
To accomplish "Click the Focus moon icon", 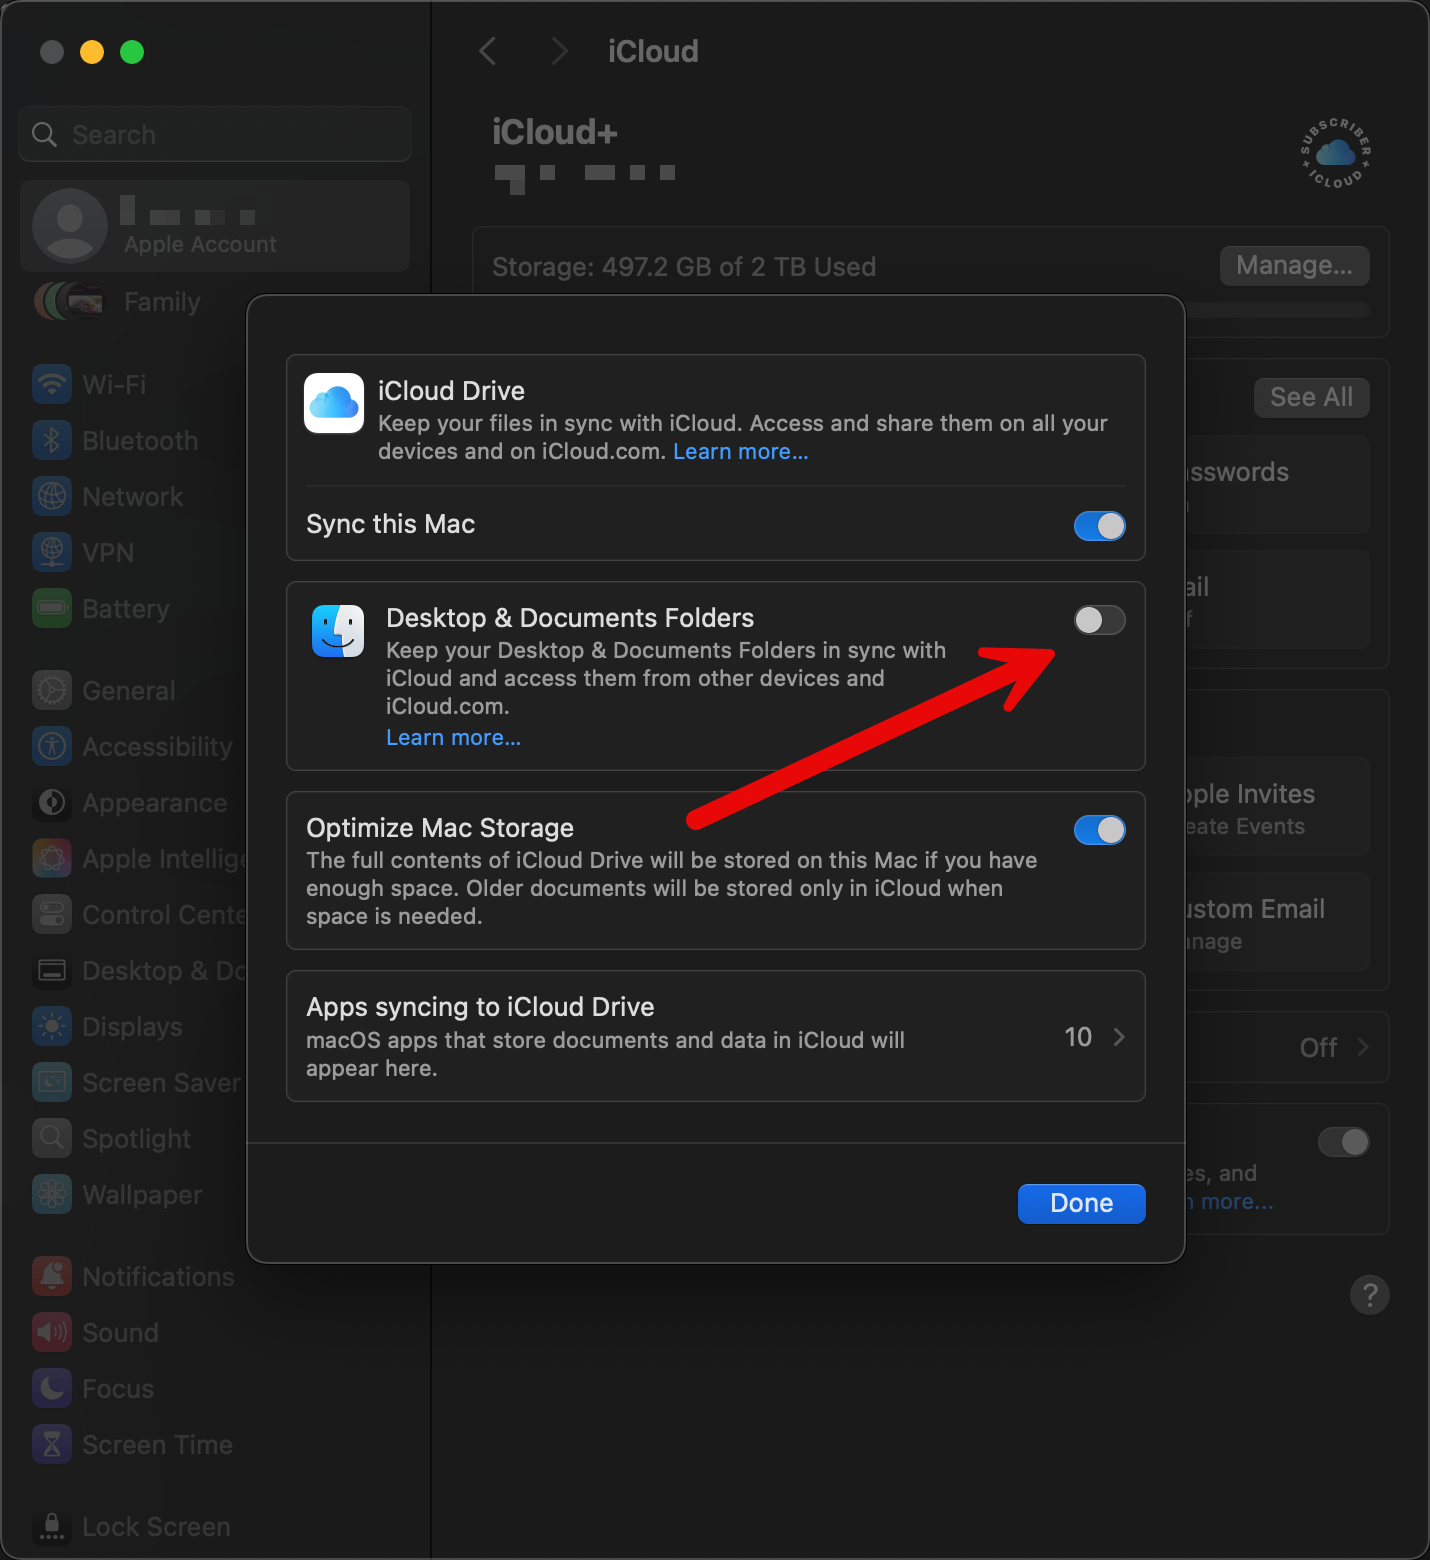I will point(52,1388).
